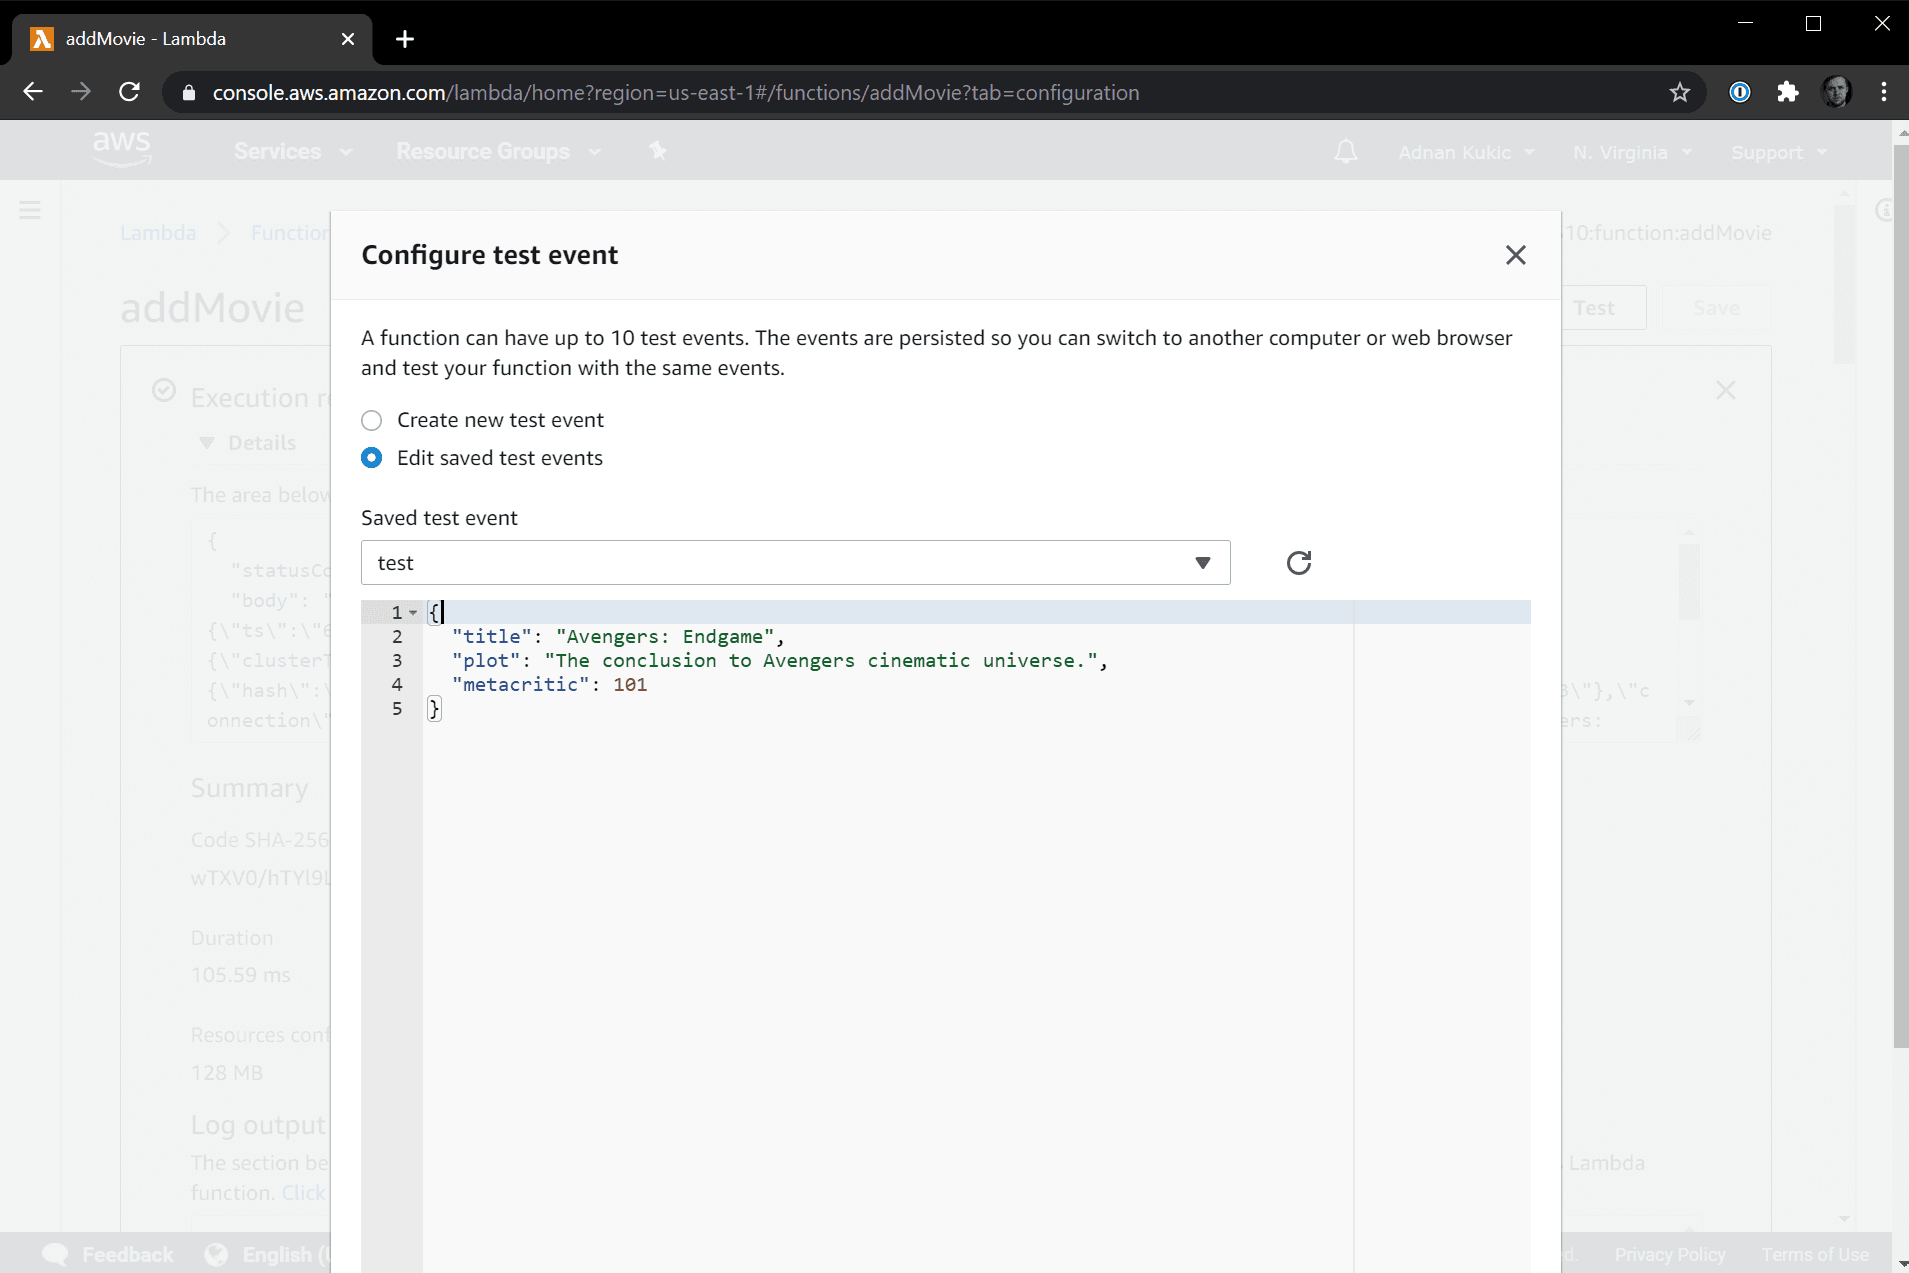The height and width of the screenshot is (1273, 1909).
Task: Click the browser reload page icon
Action: [x=129, y=92]
